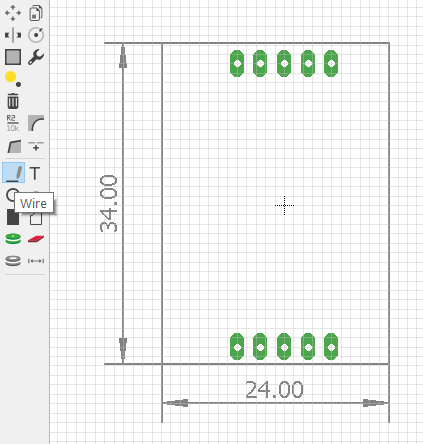
Task: Click the leftmost pad in bottom row
Action: coord(237,347)
